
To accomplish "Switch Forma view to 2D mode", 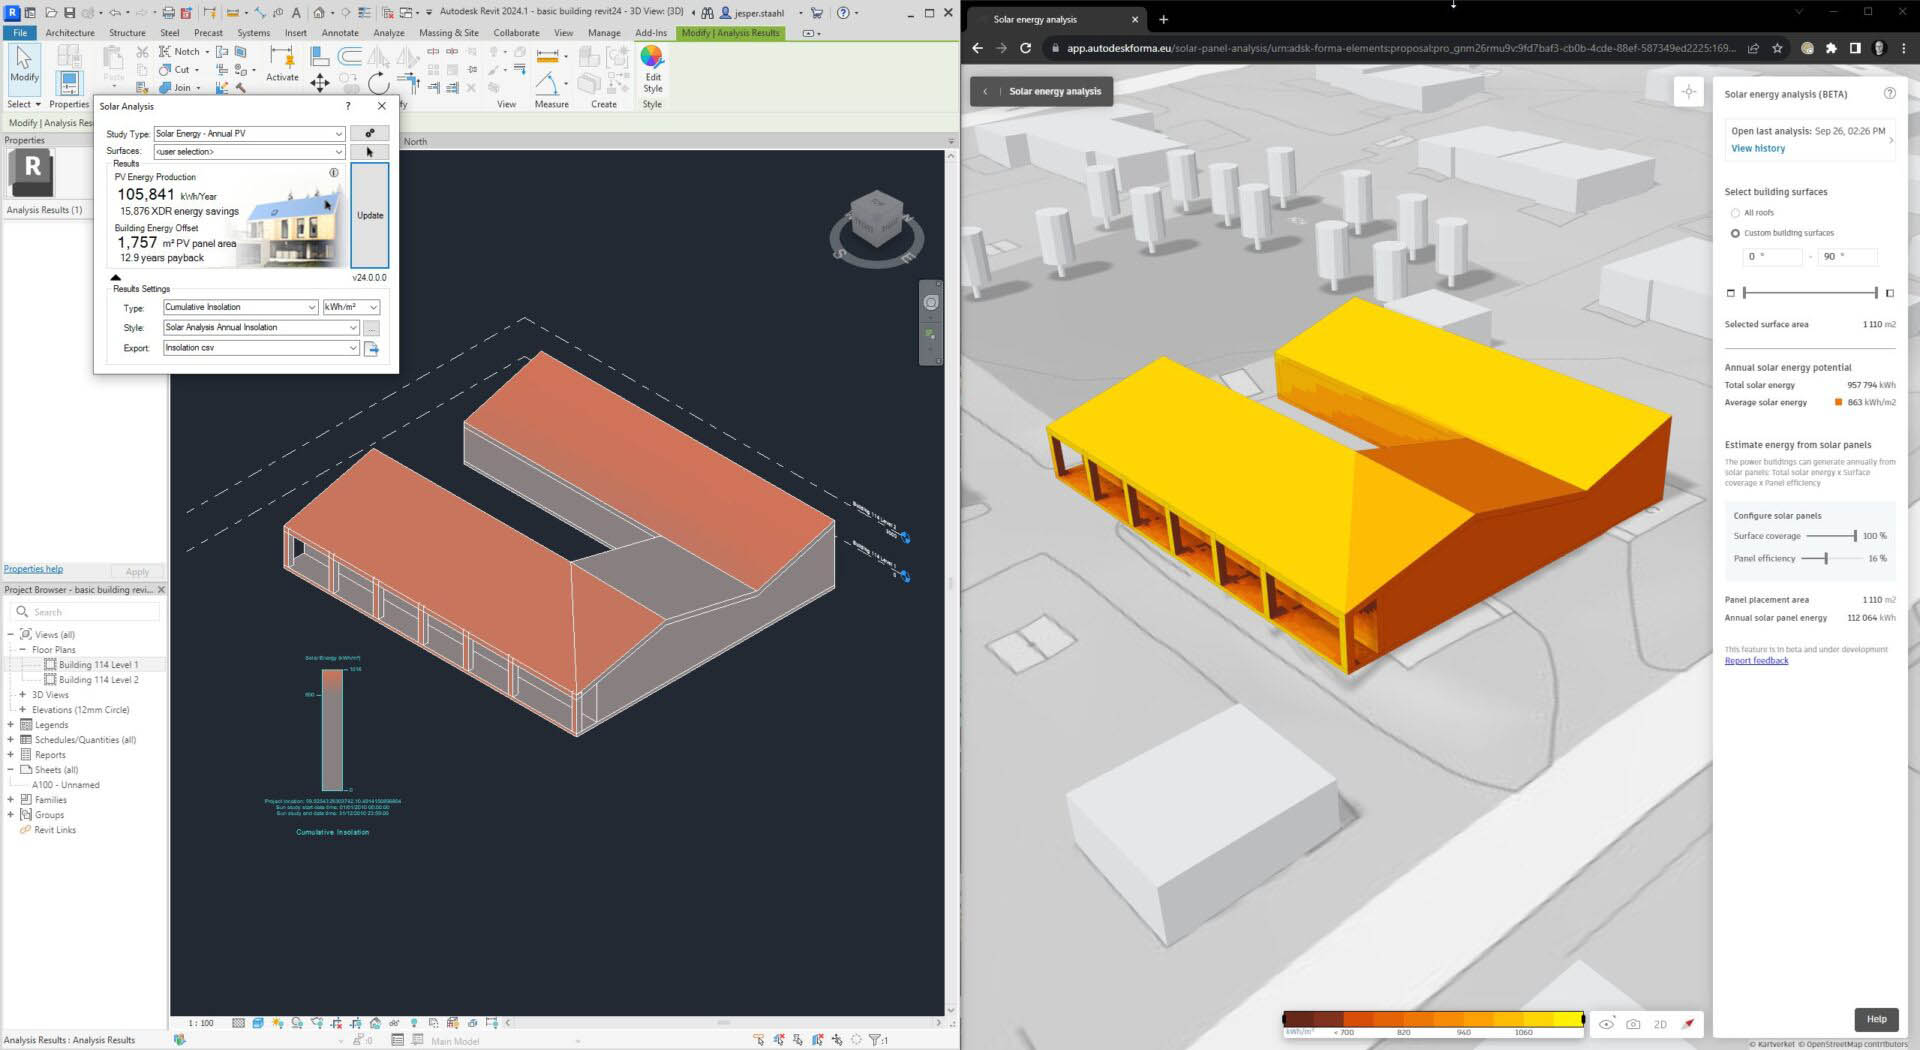I will 1660,1024.
